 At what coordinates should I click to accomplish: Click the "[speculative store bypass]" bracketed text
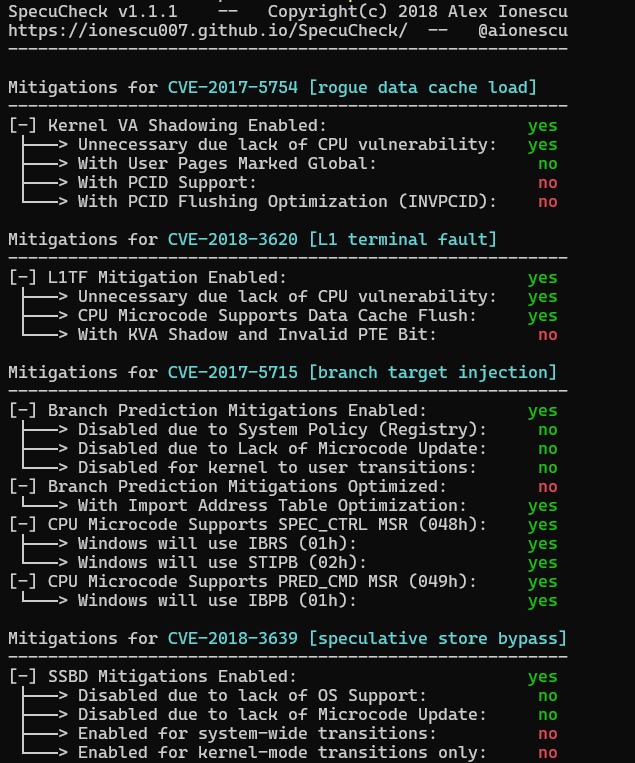437,639
